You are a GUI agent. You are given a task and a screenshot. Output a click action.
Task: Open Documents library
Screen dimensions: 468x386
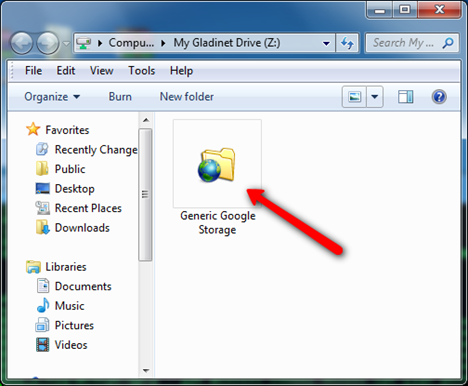(83, 286)
